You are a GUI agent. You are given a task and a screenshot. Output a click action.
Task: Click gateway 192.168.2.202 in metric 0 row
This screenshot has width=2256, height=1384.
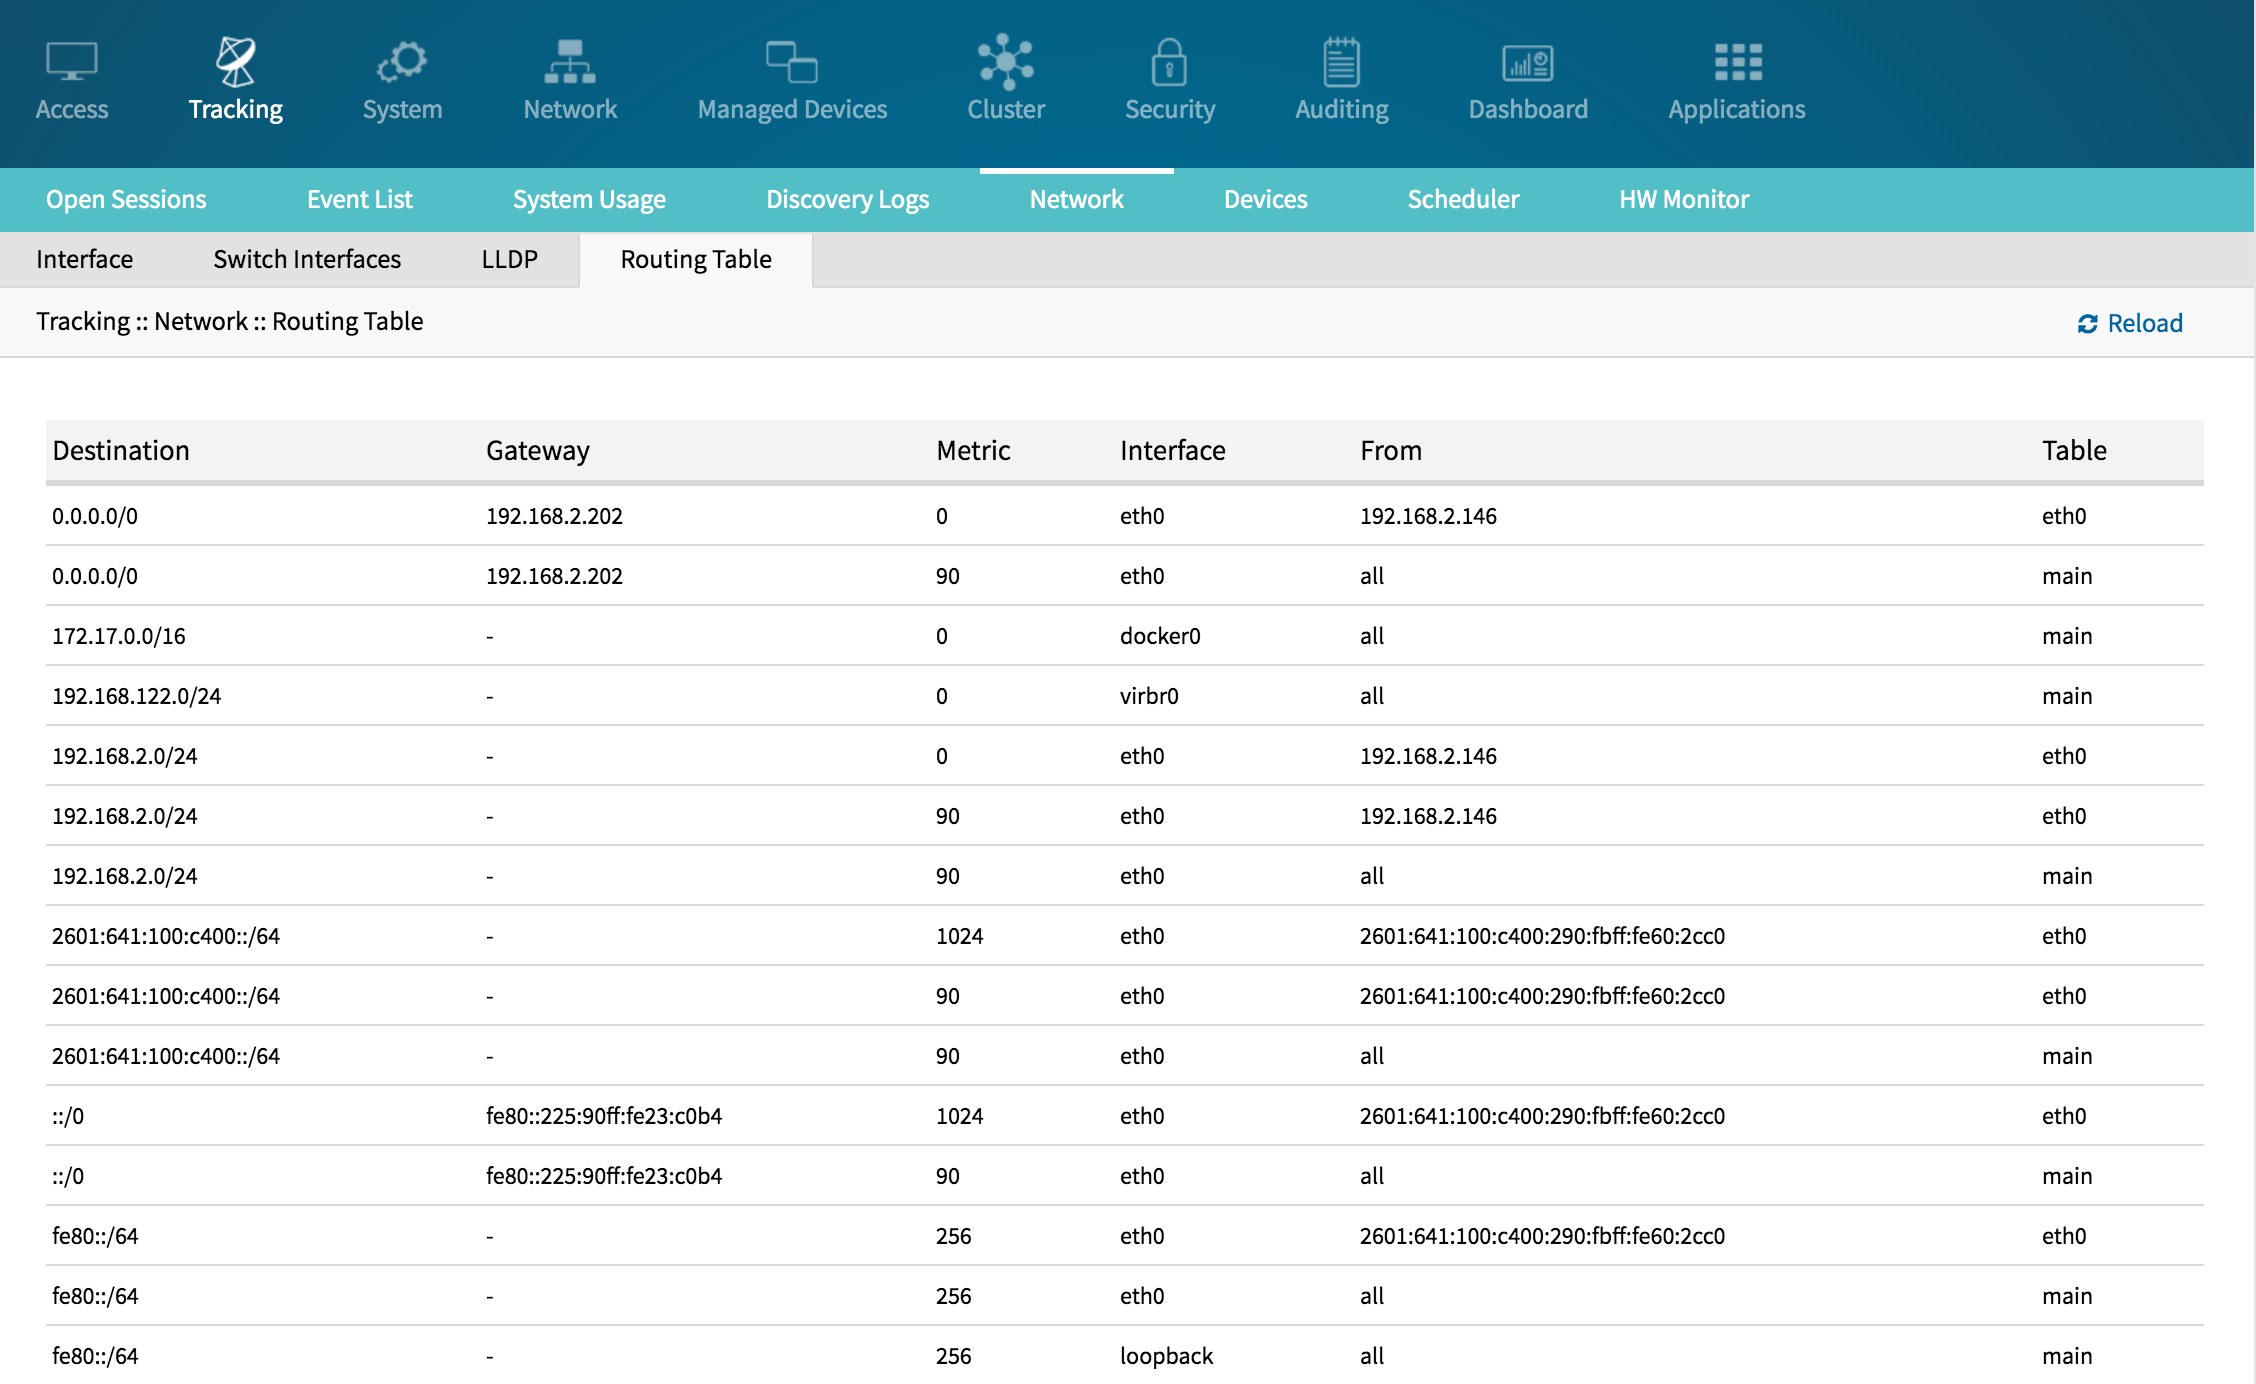[x=554, y=516]
